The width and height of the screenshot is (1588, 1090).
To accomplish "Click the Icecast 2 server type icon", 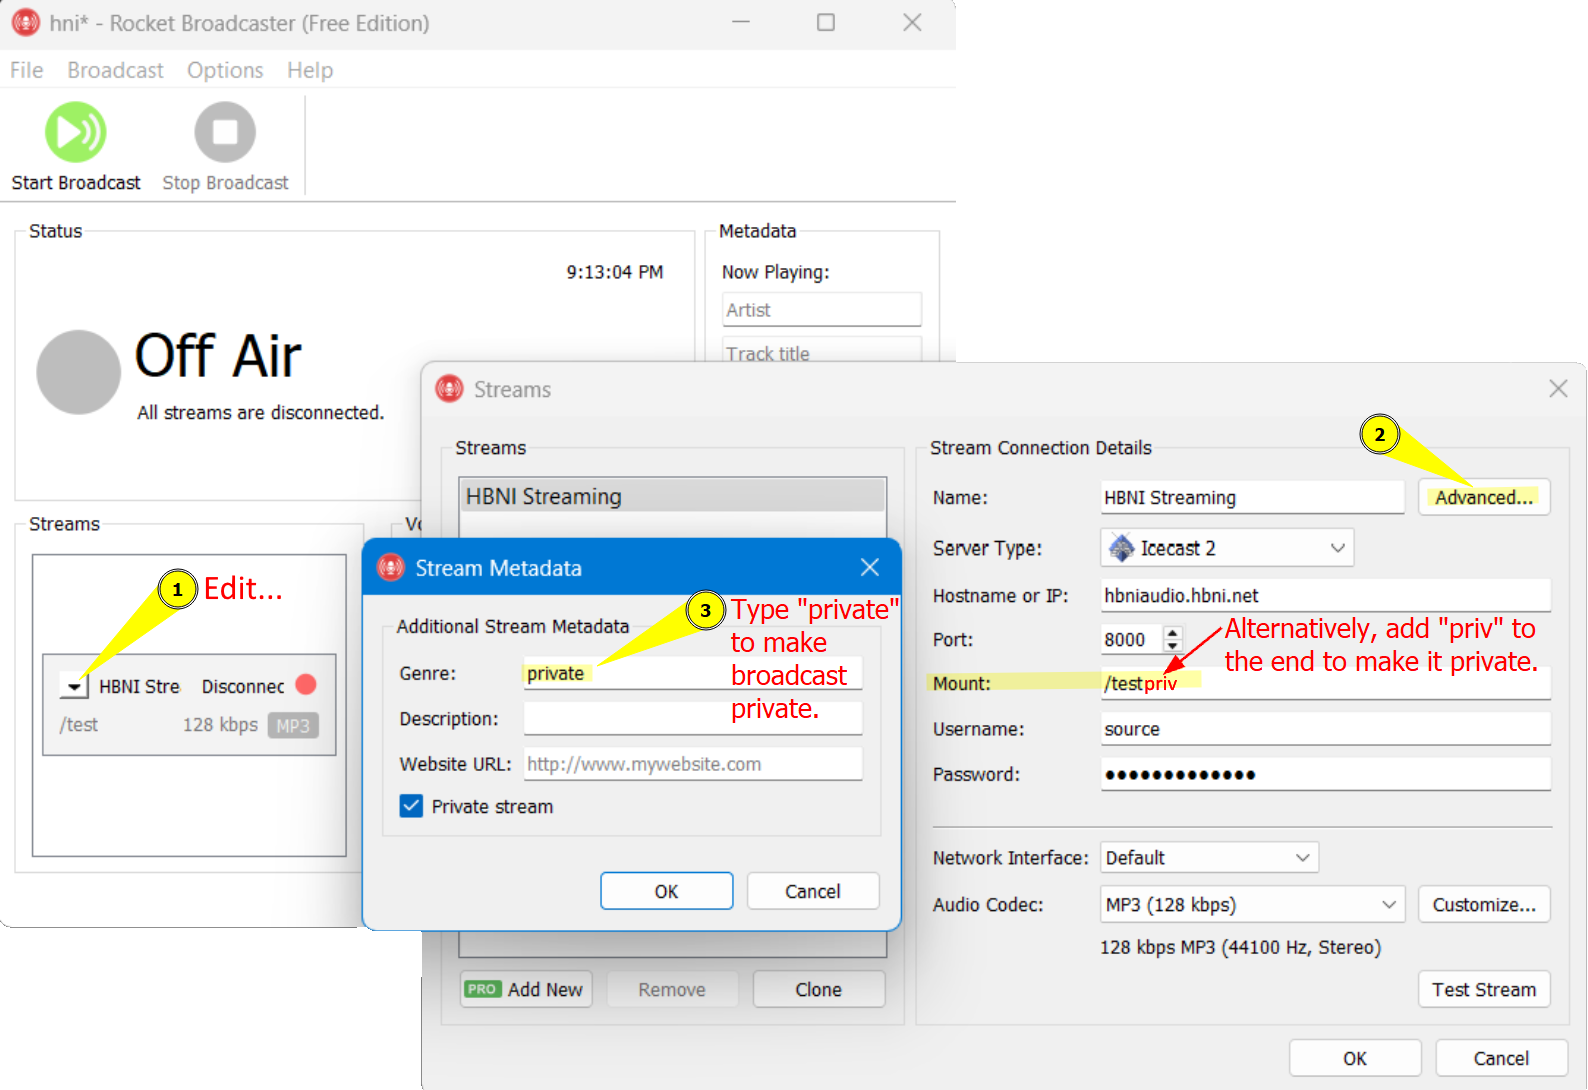I will coord(1122,548).
